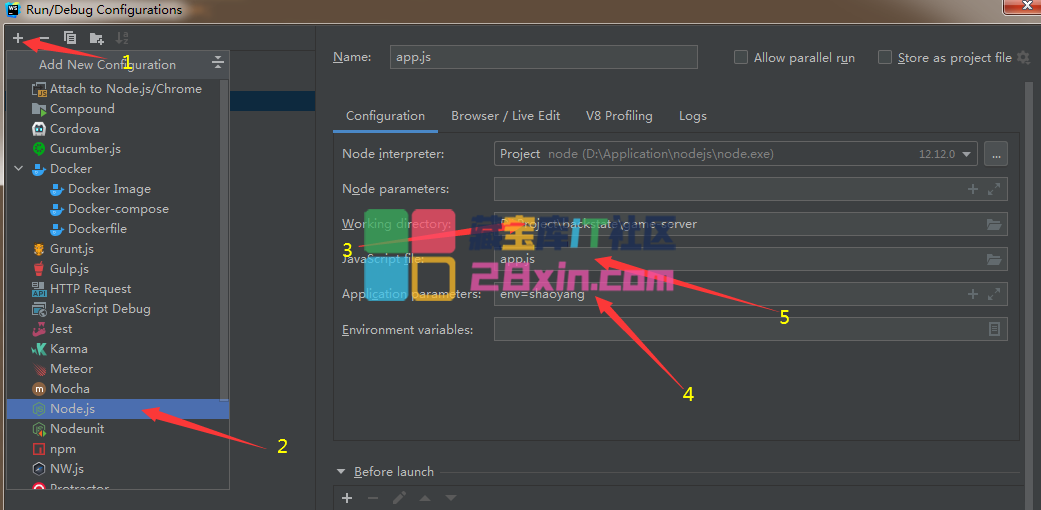Open the V8 Profiling tab
This screenshot has height=510, width=1041.
coord(619,116)
